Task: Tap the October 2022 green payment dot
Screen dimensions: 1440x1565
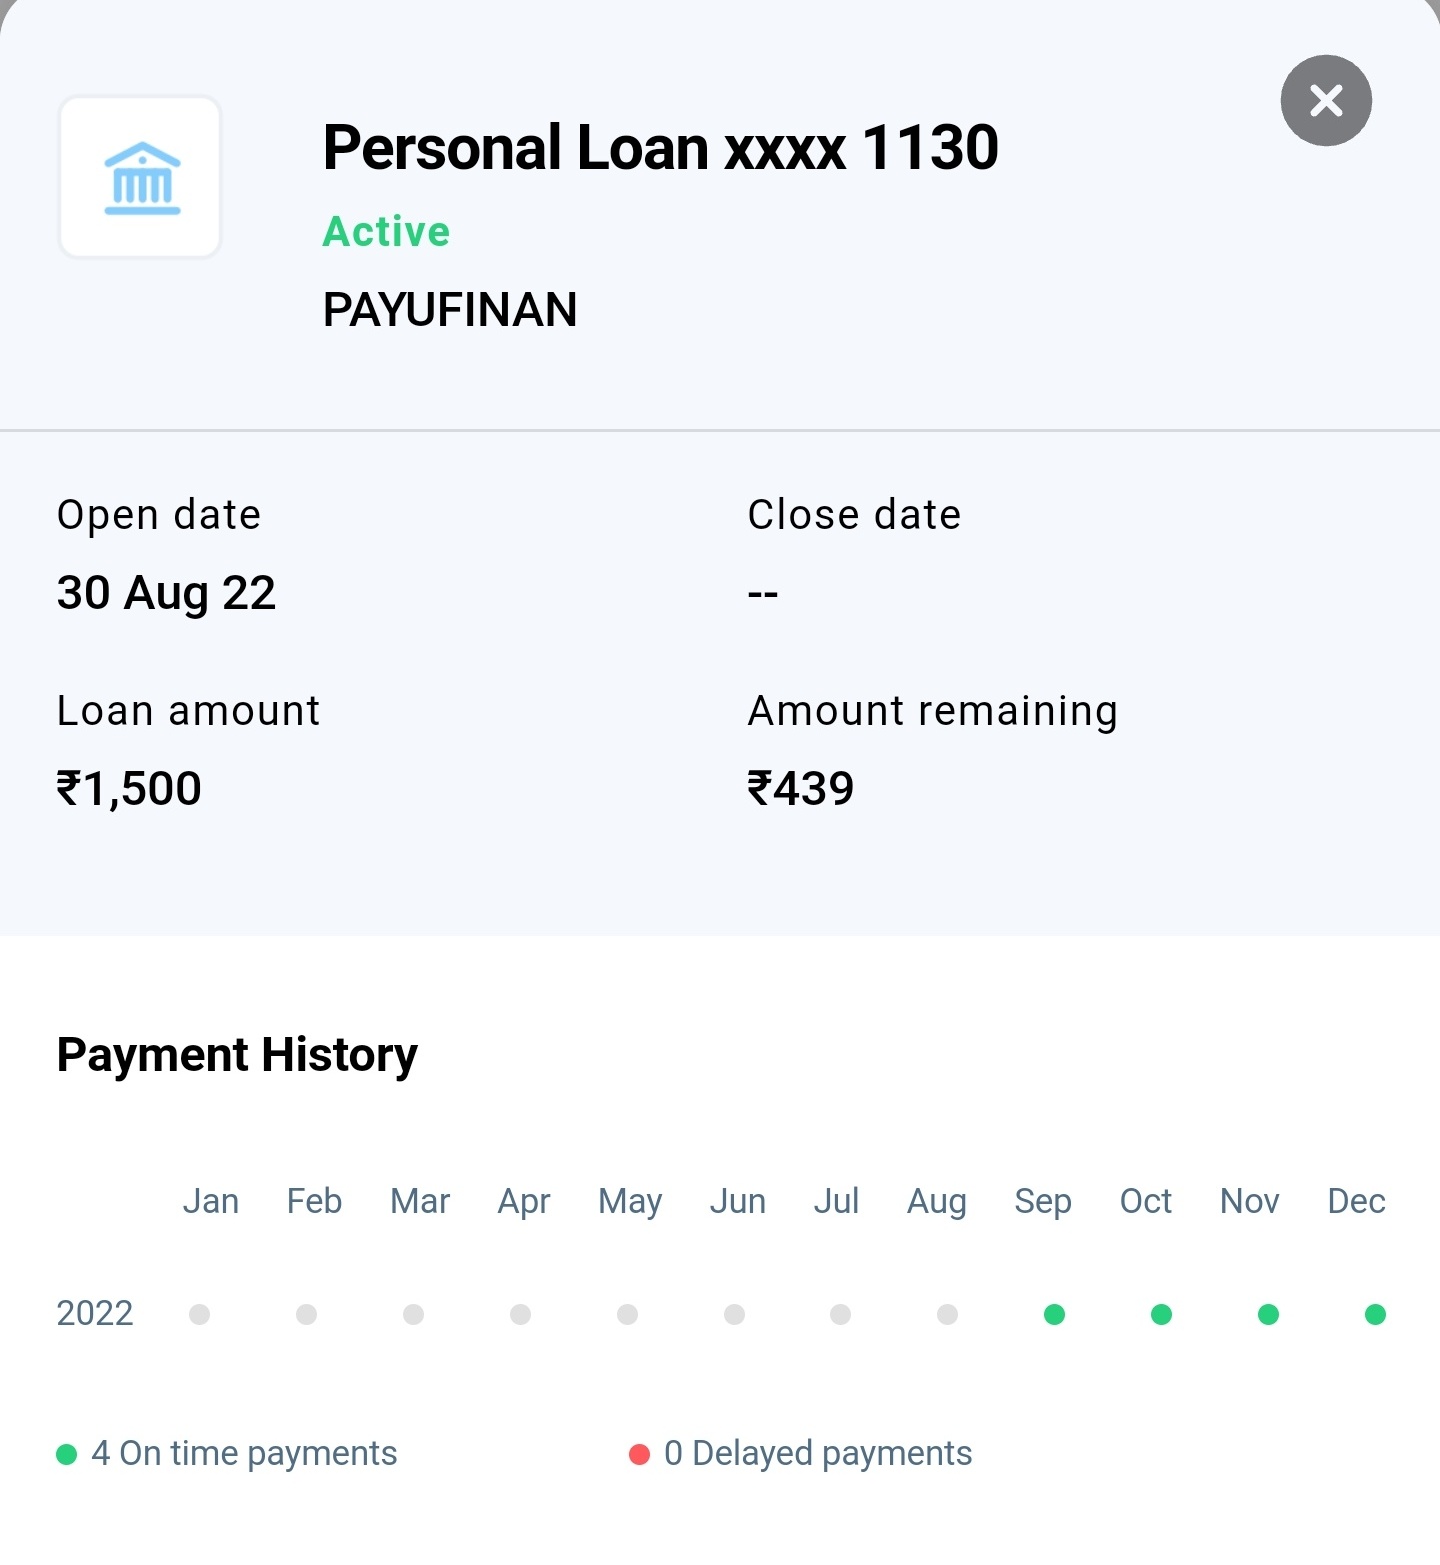Action: point(1161,1314)
